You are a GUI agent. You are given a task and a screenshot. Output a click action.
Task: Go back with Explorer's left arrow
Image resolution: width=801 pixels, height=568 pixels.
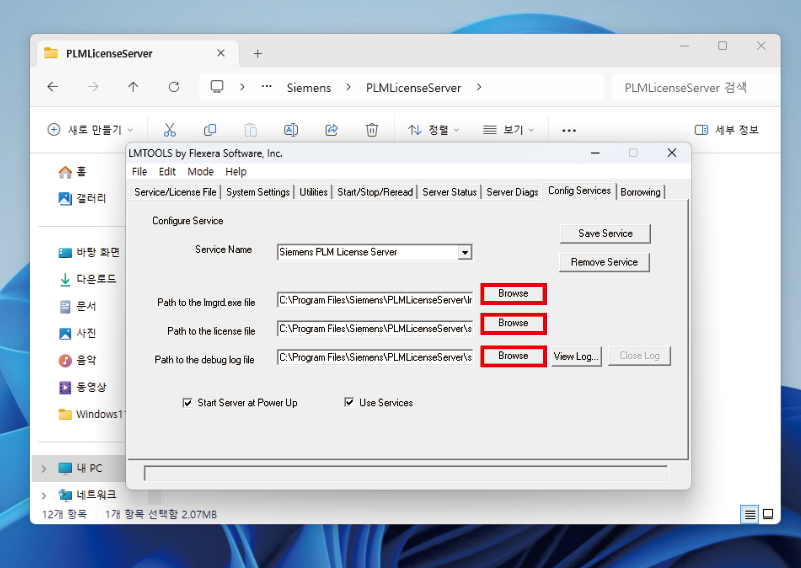point(53,87)
